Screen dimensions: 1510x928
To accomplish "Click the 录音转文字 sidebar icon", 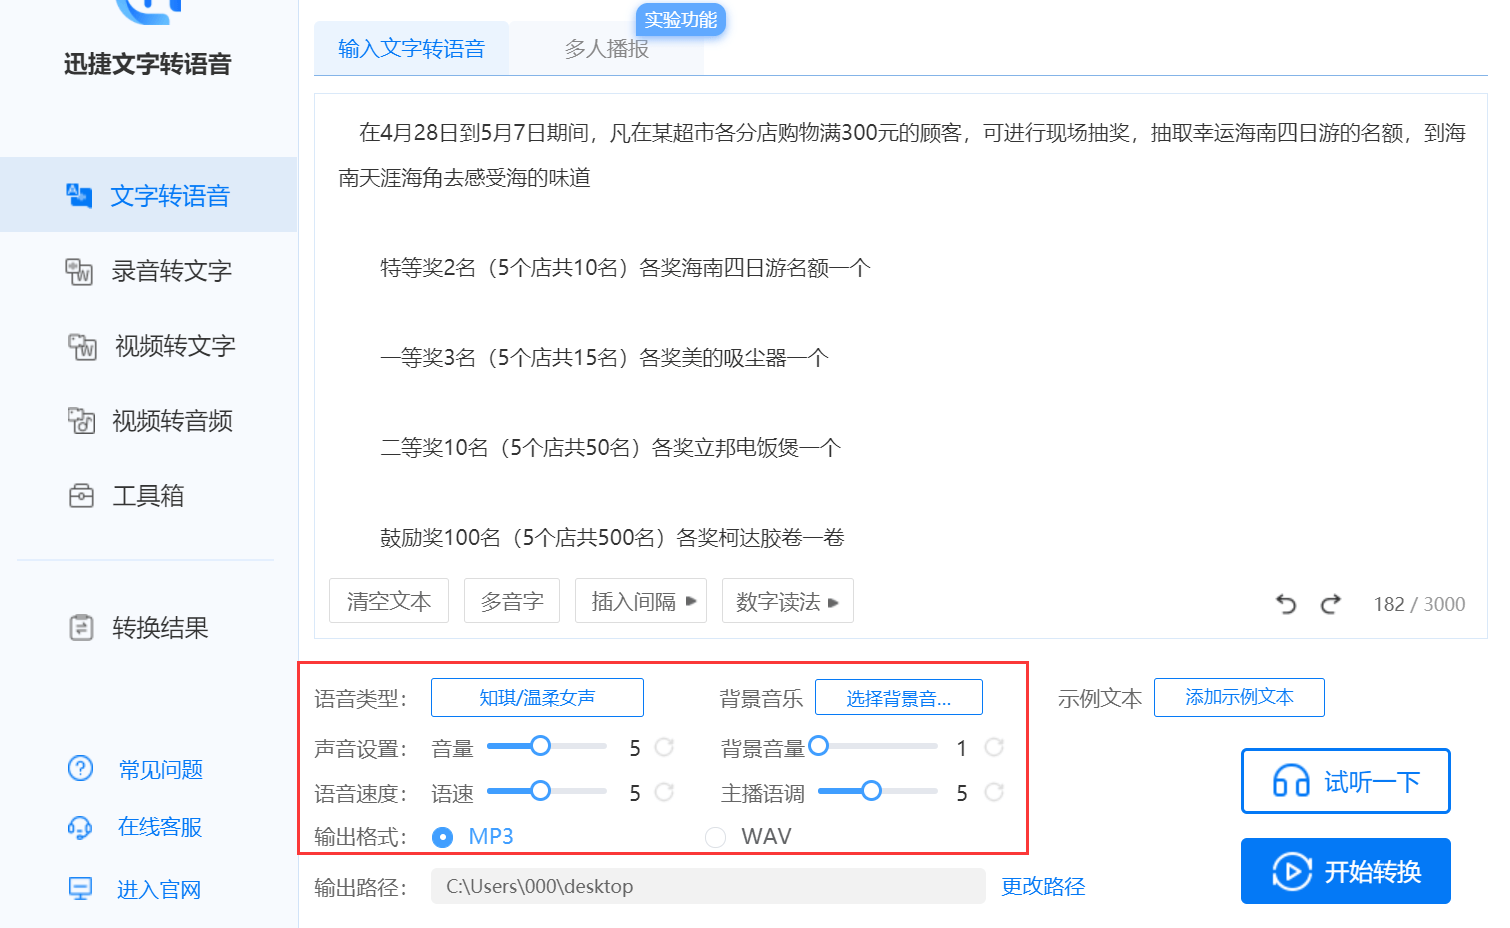I will [79, 271].
